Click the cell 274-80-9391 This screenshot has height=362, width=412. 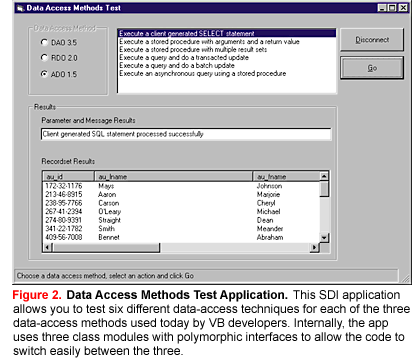coord(64,220)
